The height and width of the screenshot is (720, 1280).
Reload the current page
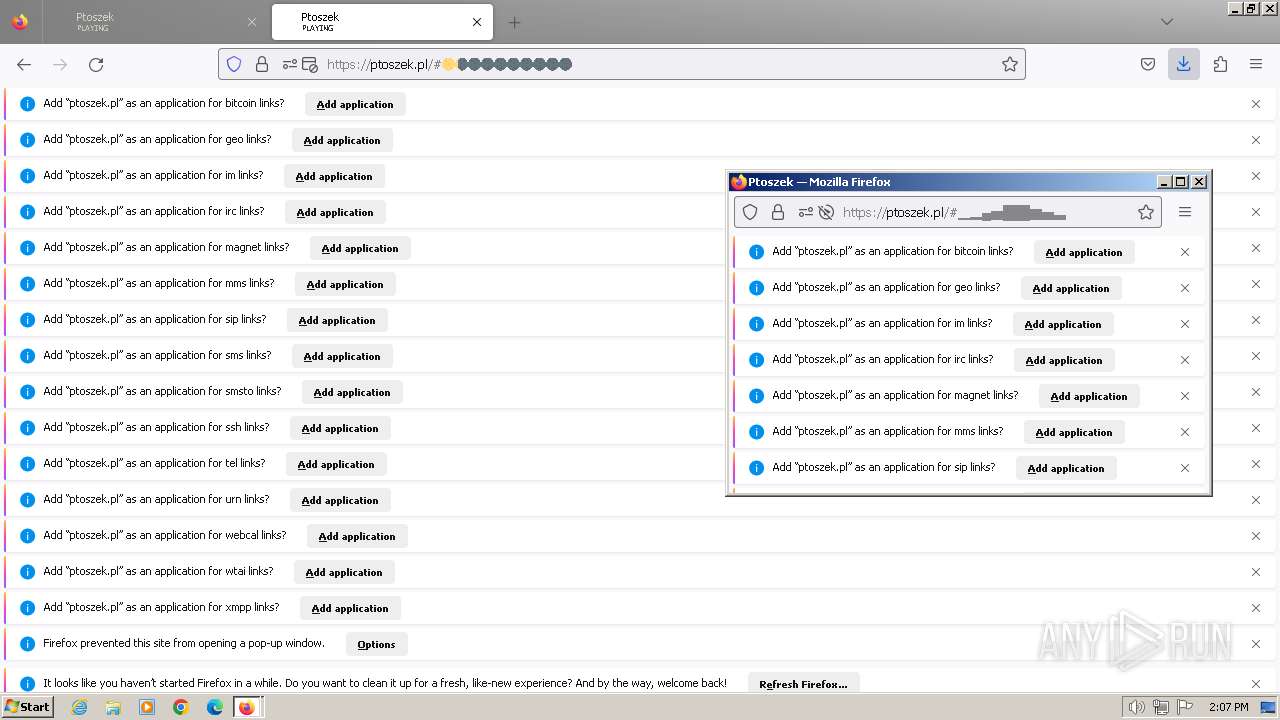click(x=96, y=64)
